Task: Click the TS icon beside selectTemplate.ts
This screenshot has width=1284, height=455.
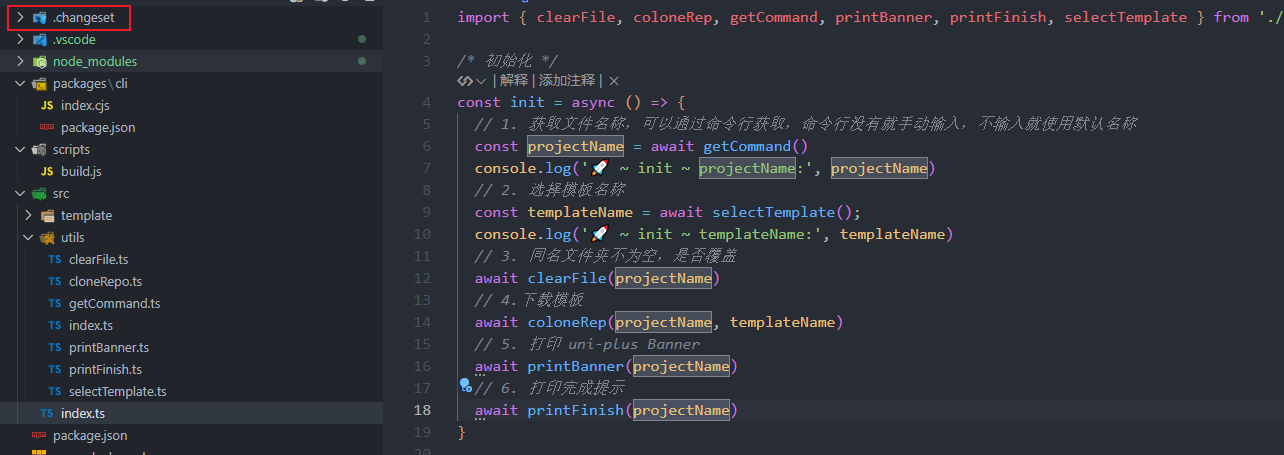Action: click(55, 392)
